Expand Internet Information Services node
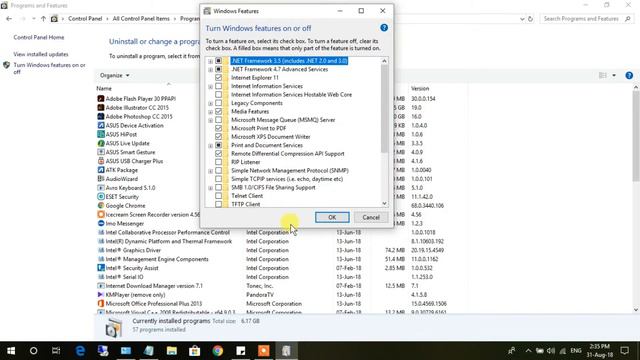This screenshot has width=640, height=360. (210, 87)
